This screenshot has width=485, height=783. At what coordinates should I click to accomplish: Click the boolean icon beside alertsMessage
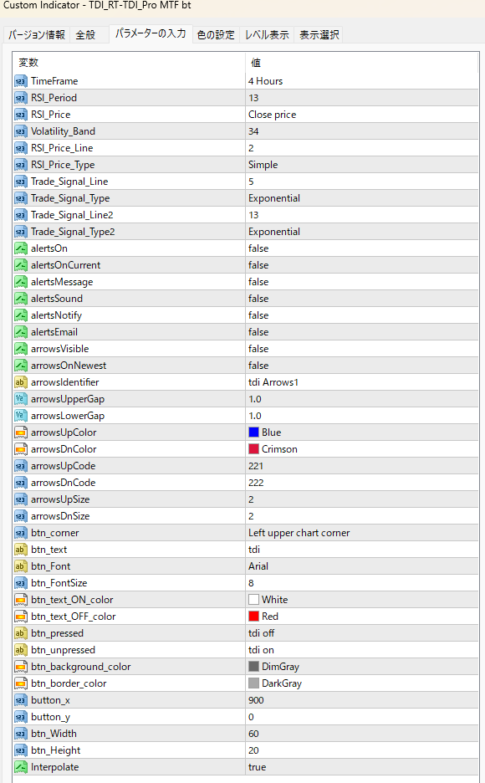[x=20, y=282]
